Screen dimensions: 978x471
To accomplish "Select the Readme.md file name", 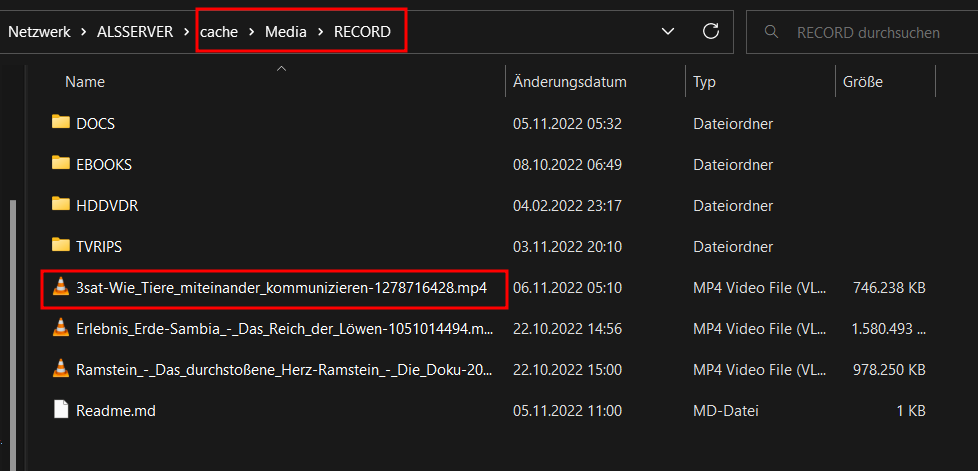I will [115, 411].
